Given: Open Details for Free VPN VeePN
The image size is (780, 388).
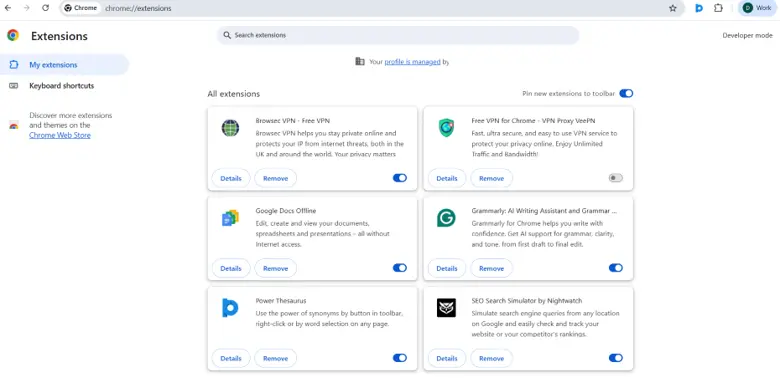Looking at the screenshot, I should (447, 178).
